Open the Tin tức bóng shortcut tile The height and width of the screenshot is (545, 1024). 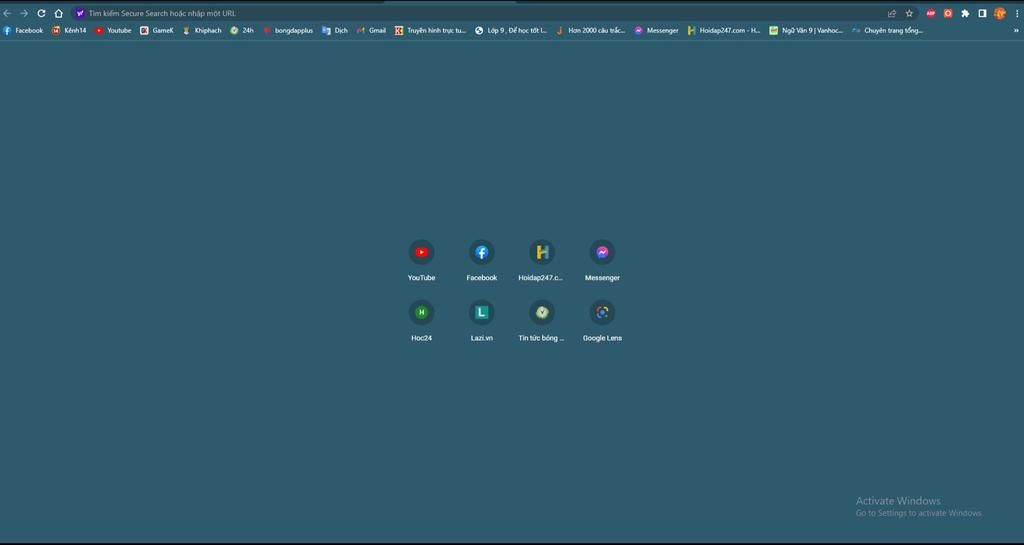[541, 313]
